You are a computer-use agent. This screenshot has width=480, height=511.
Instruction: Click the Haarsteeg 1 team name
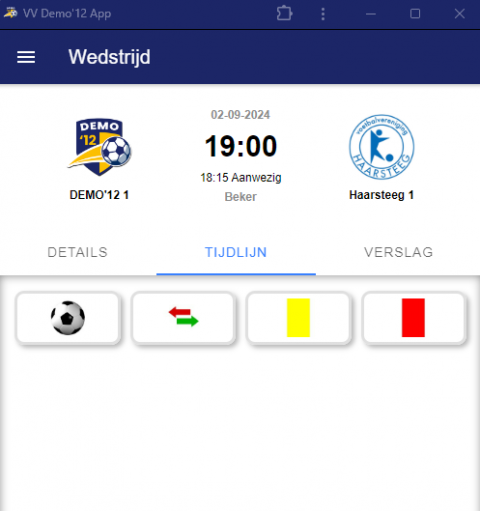[382, 195]
